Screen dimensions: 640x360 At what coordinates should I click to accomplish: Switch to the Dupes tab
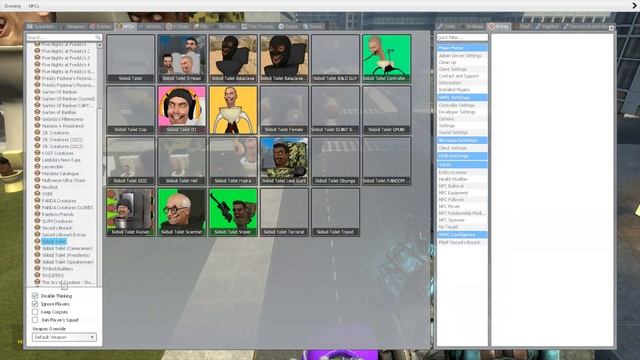pos(288,27)
